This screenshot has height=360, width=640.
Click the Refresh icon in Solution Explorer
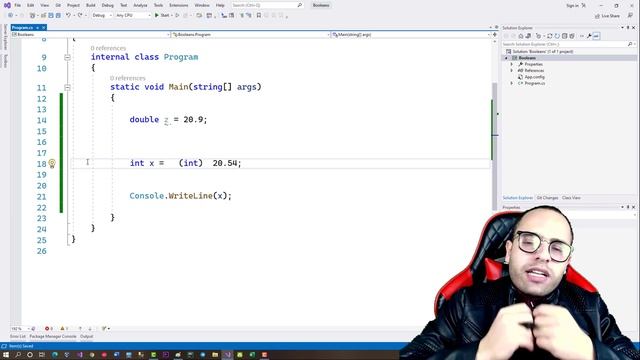click(557, 36)
